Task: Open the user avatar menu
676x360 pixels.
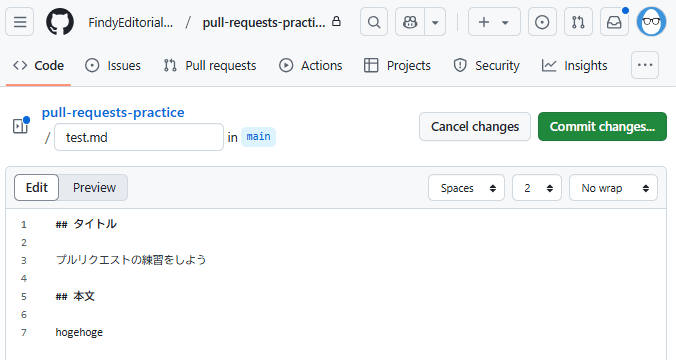Action: pos(651,22)
